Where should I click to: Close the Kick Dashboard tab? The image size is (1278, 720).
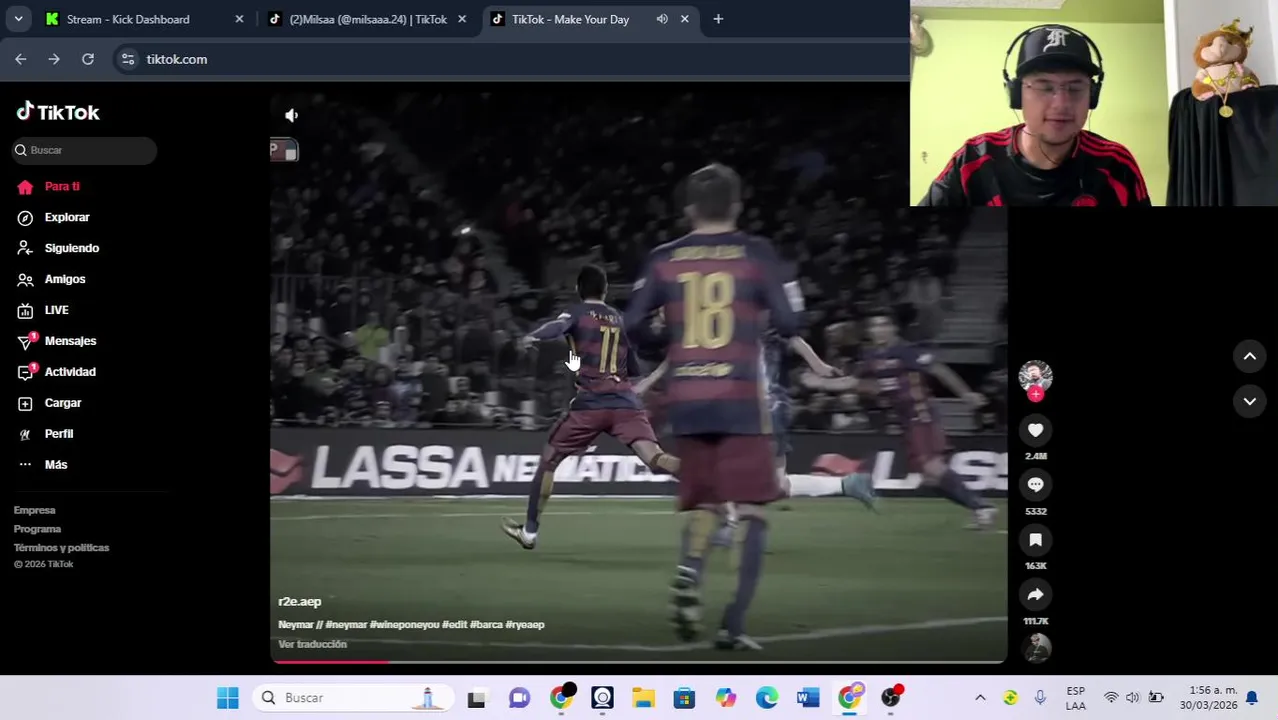pyautogui.click(x=239, y=19)
